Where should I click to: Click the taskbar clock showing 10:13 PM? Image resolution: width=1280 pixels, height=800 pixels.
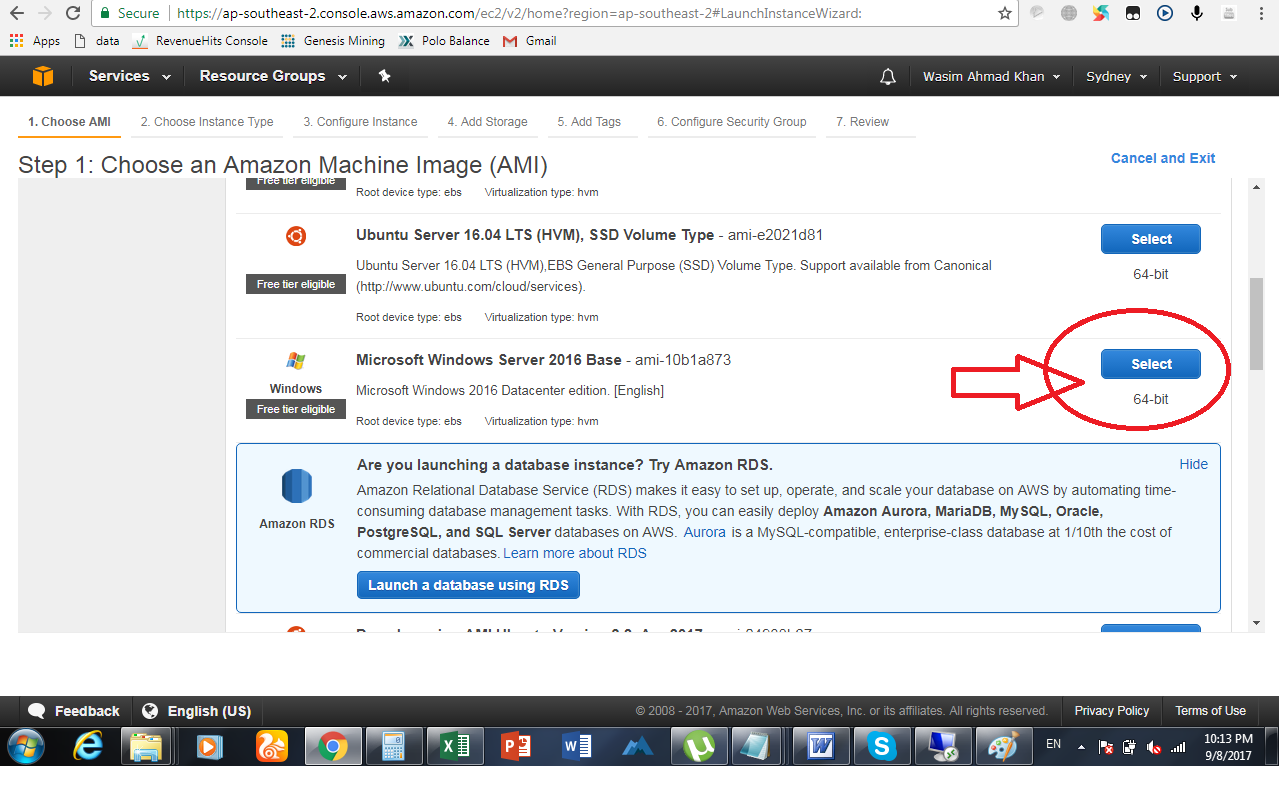1228,747
